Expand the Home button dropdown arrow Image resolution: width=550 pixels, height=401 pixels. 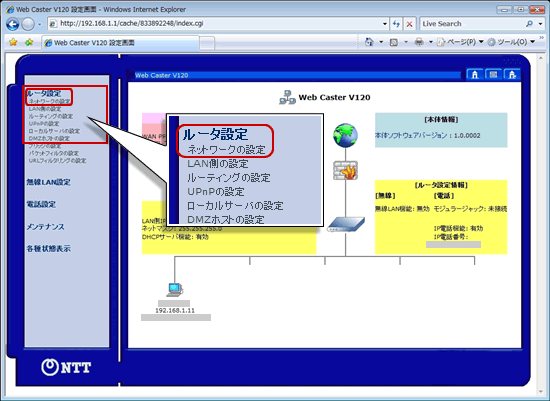click(381, 42)
